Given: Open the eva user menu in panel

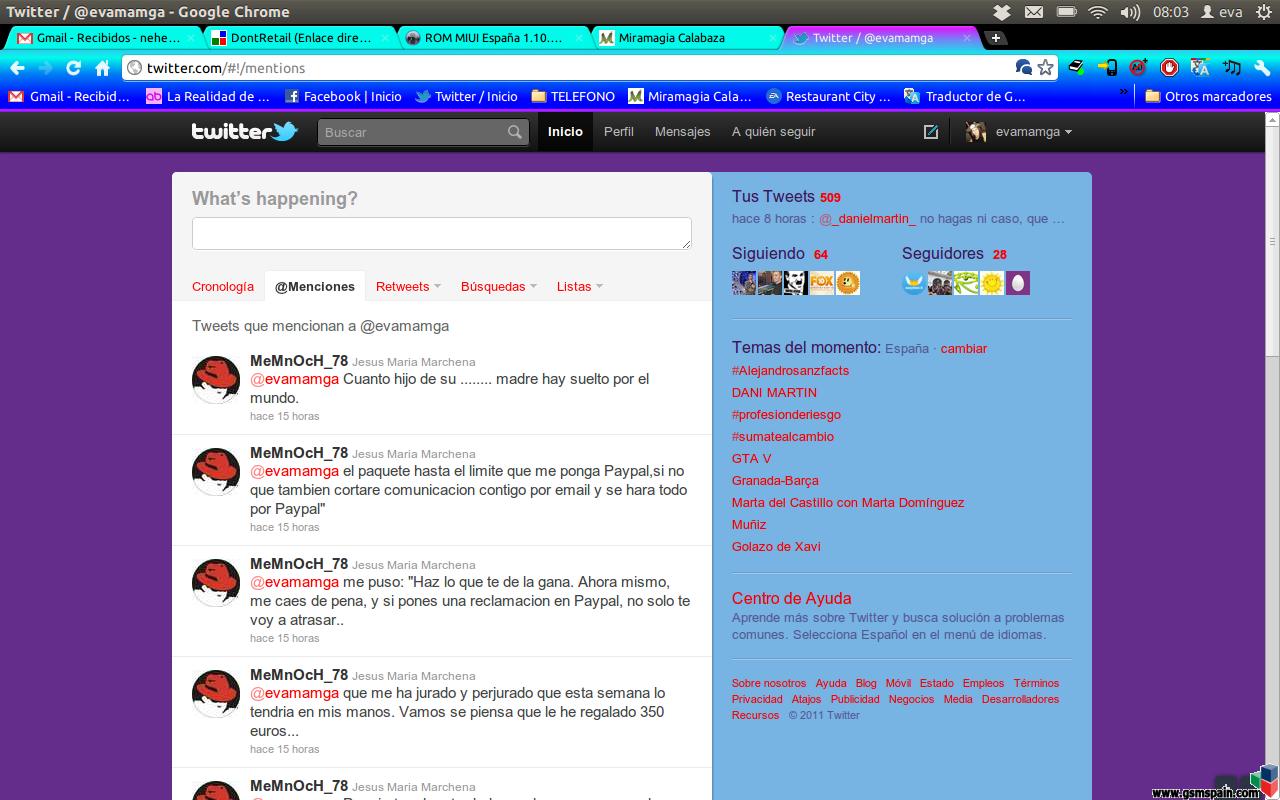Looking at the screenshot, I should 1221,12.
